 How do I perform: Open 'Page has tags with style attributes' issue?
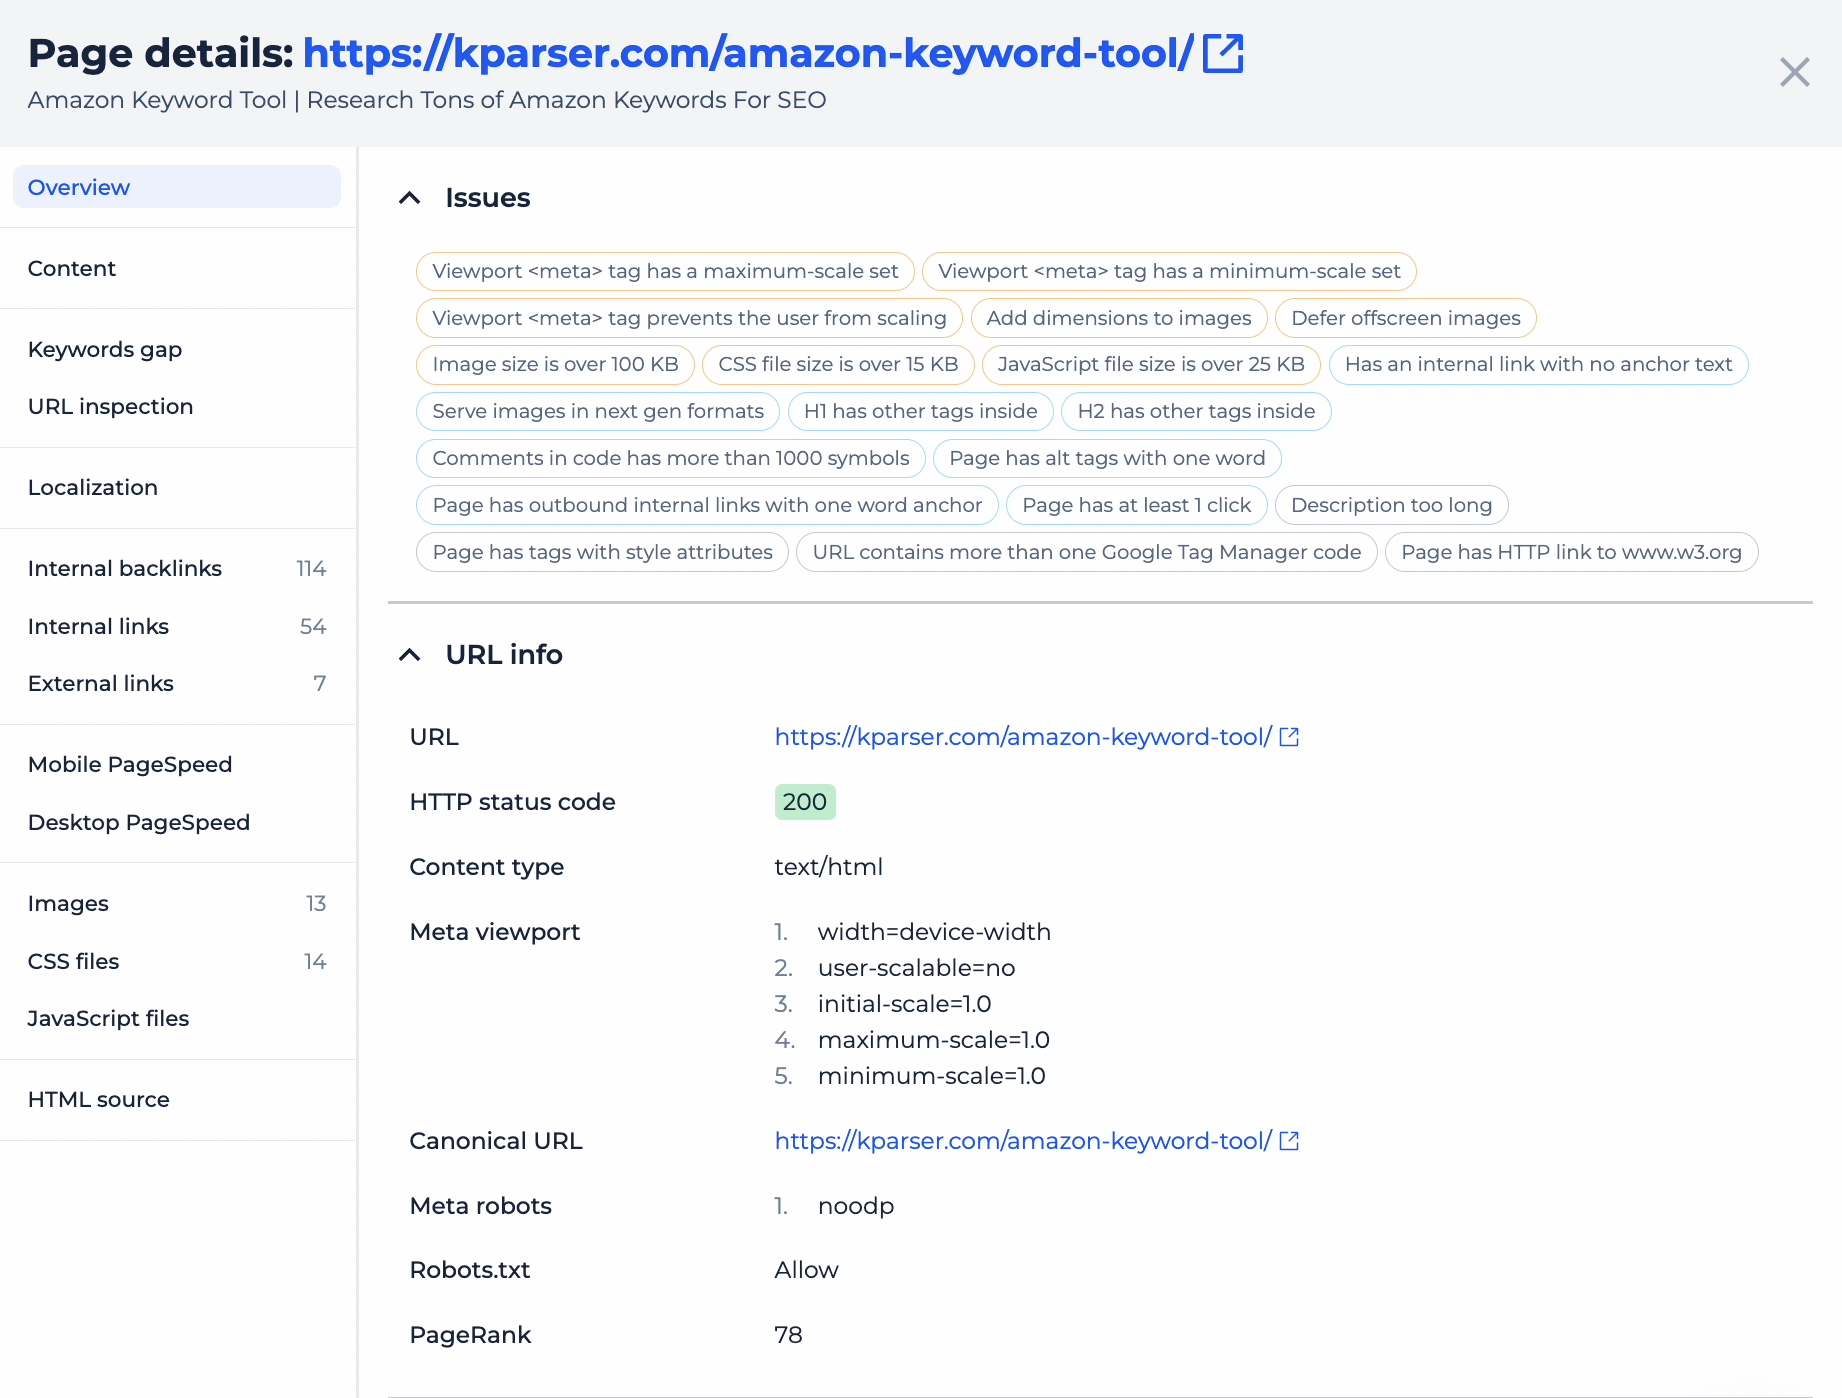602,552
